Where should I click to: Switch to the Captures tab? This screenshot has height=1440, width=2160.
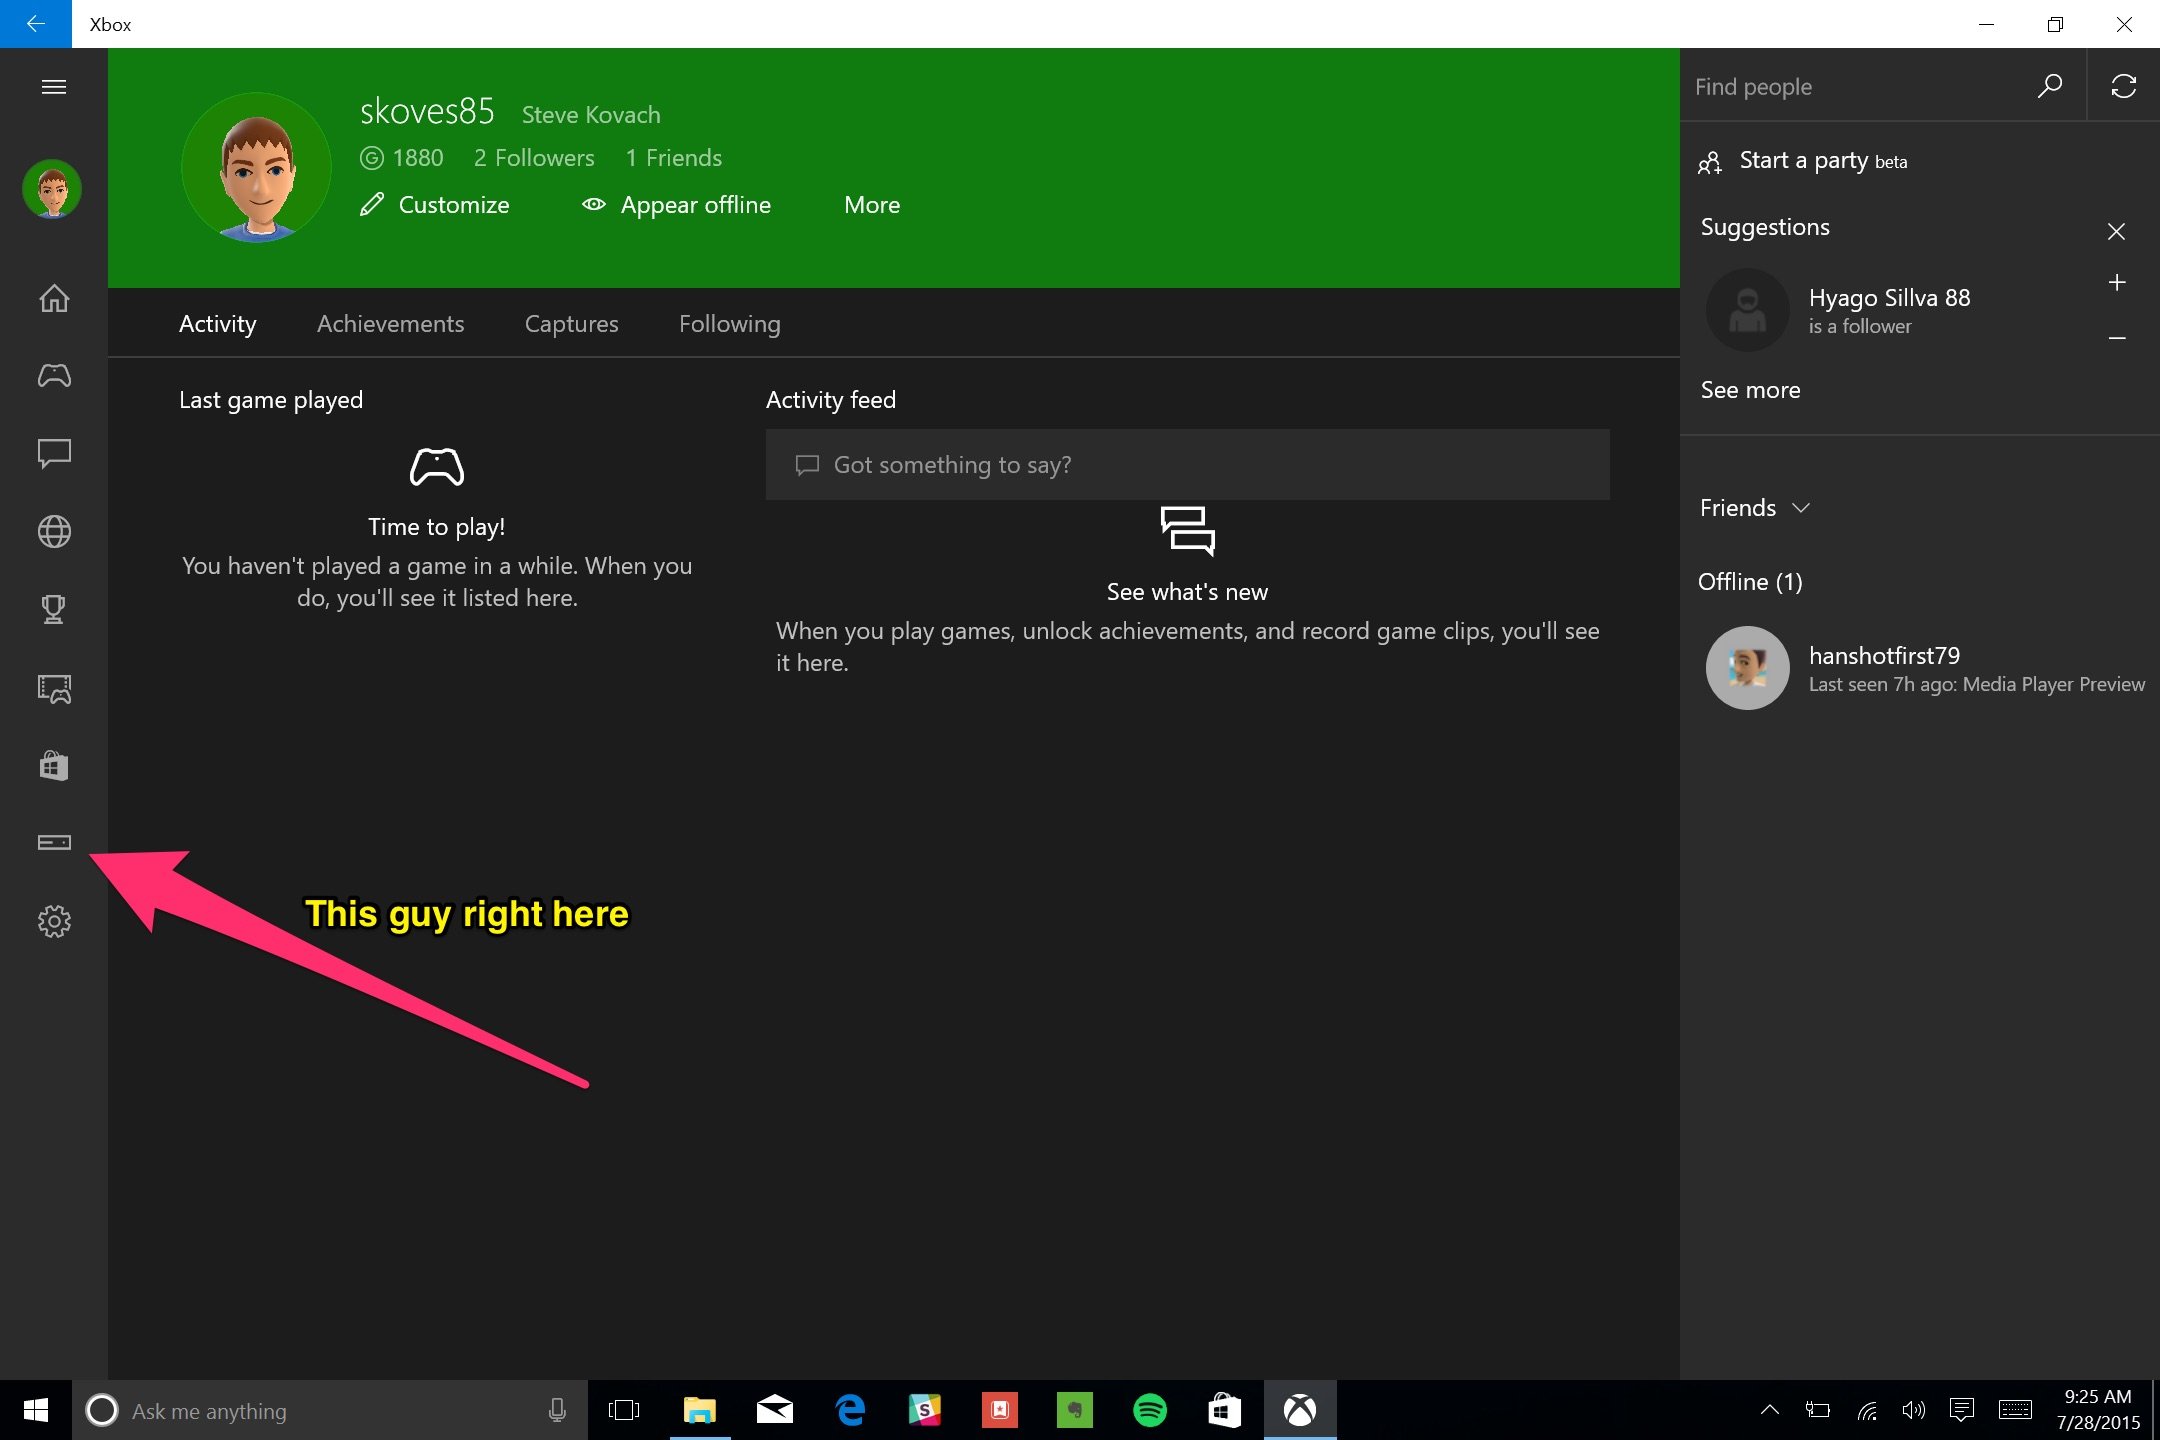pos(571,324)
